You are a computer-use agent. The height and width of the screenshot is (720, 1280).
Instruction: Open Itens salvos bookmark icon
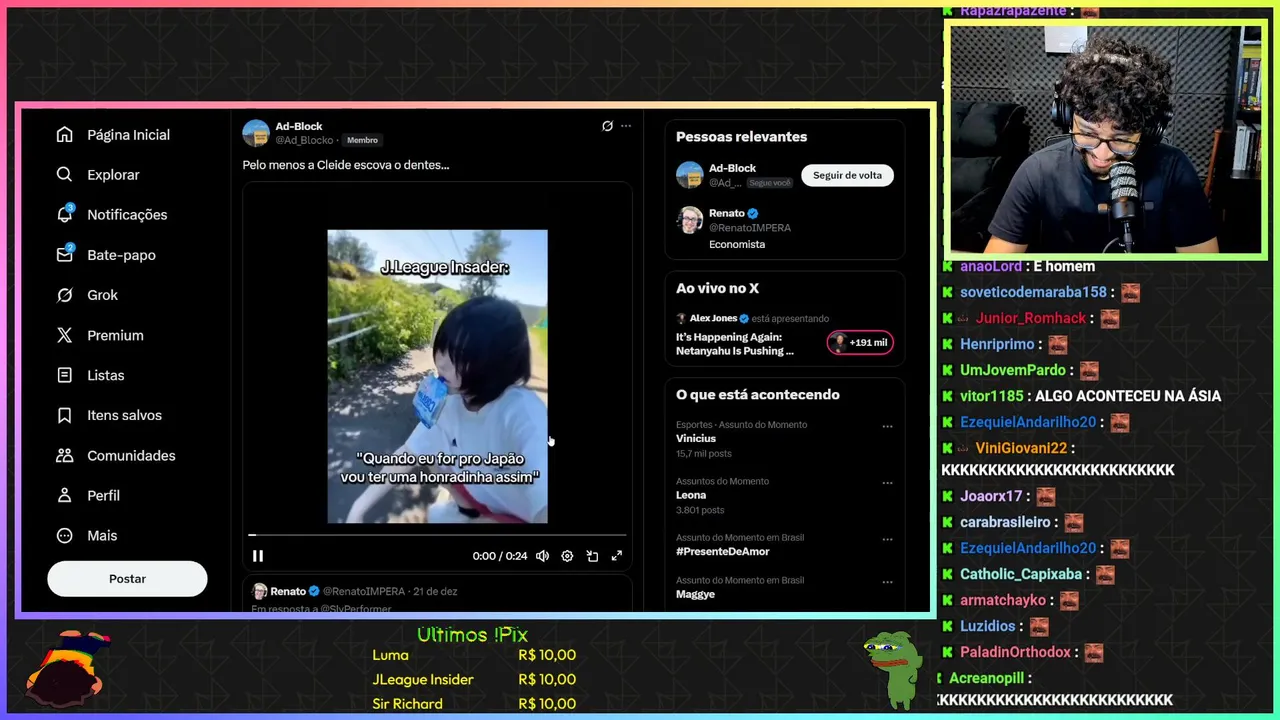click(x=64, y=415)
